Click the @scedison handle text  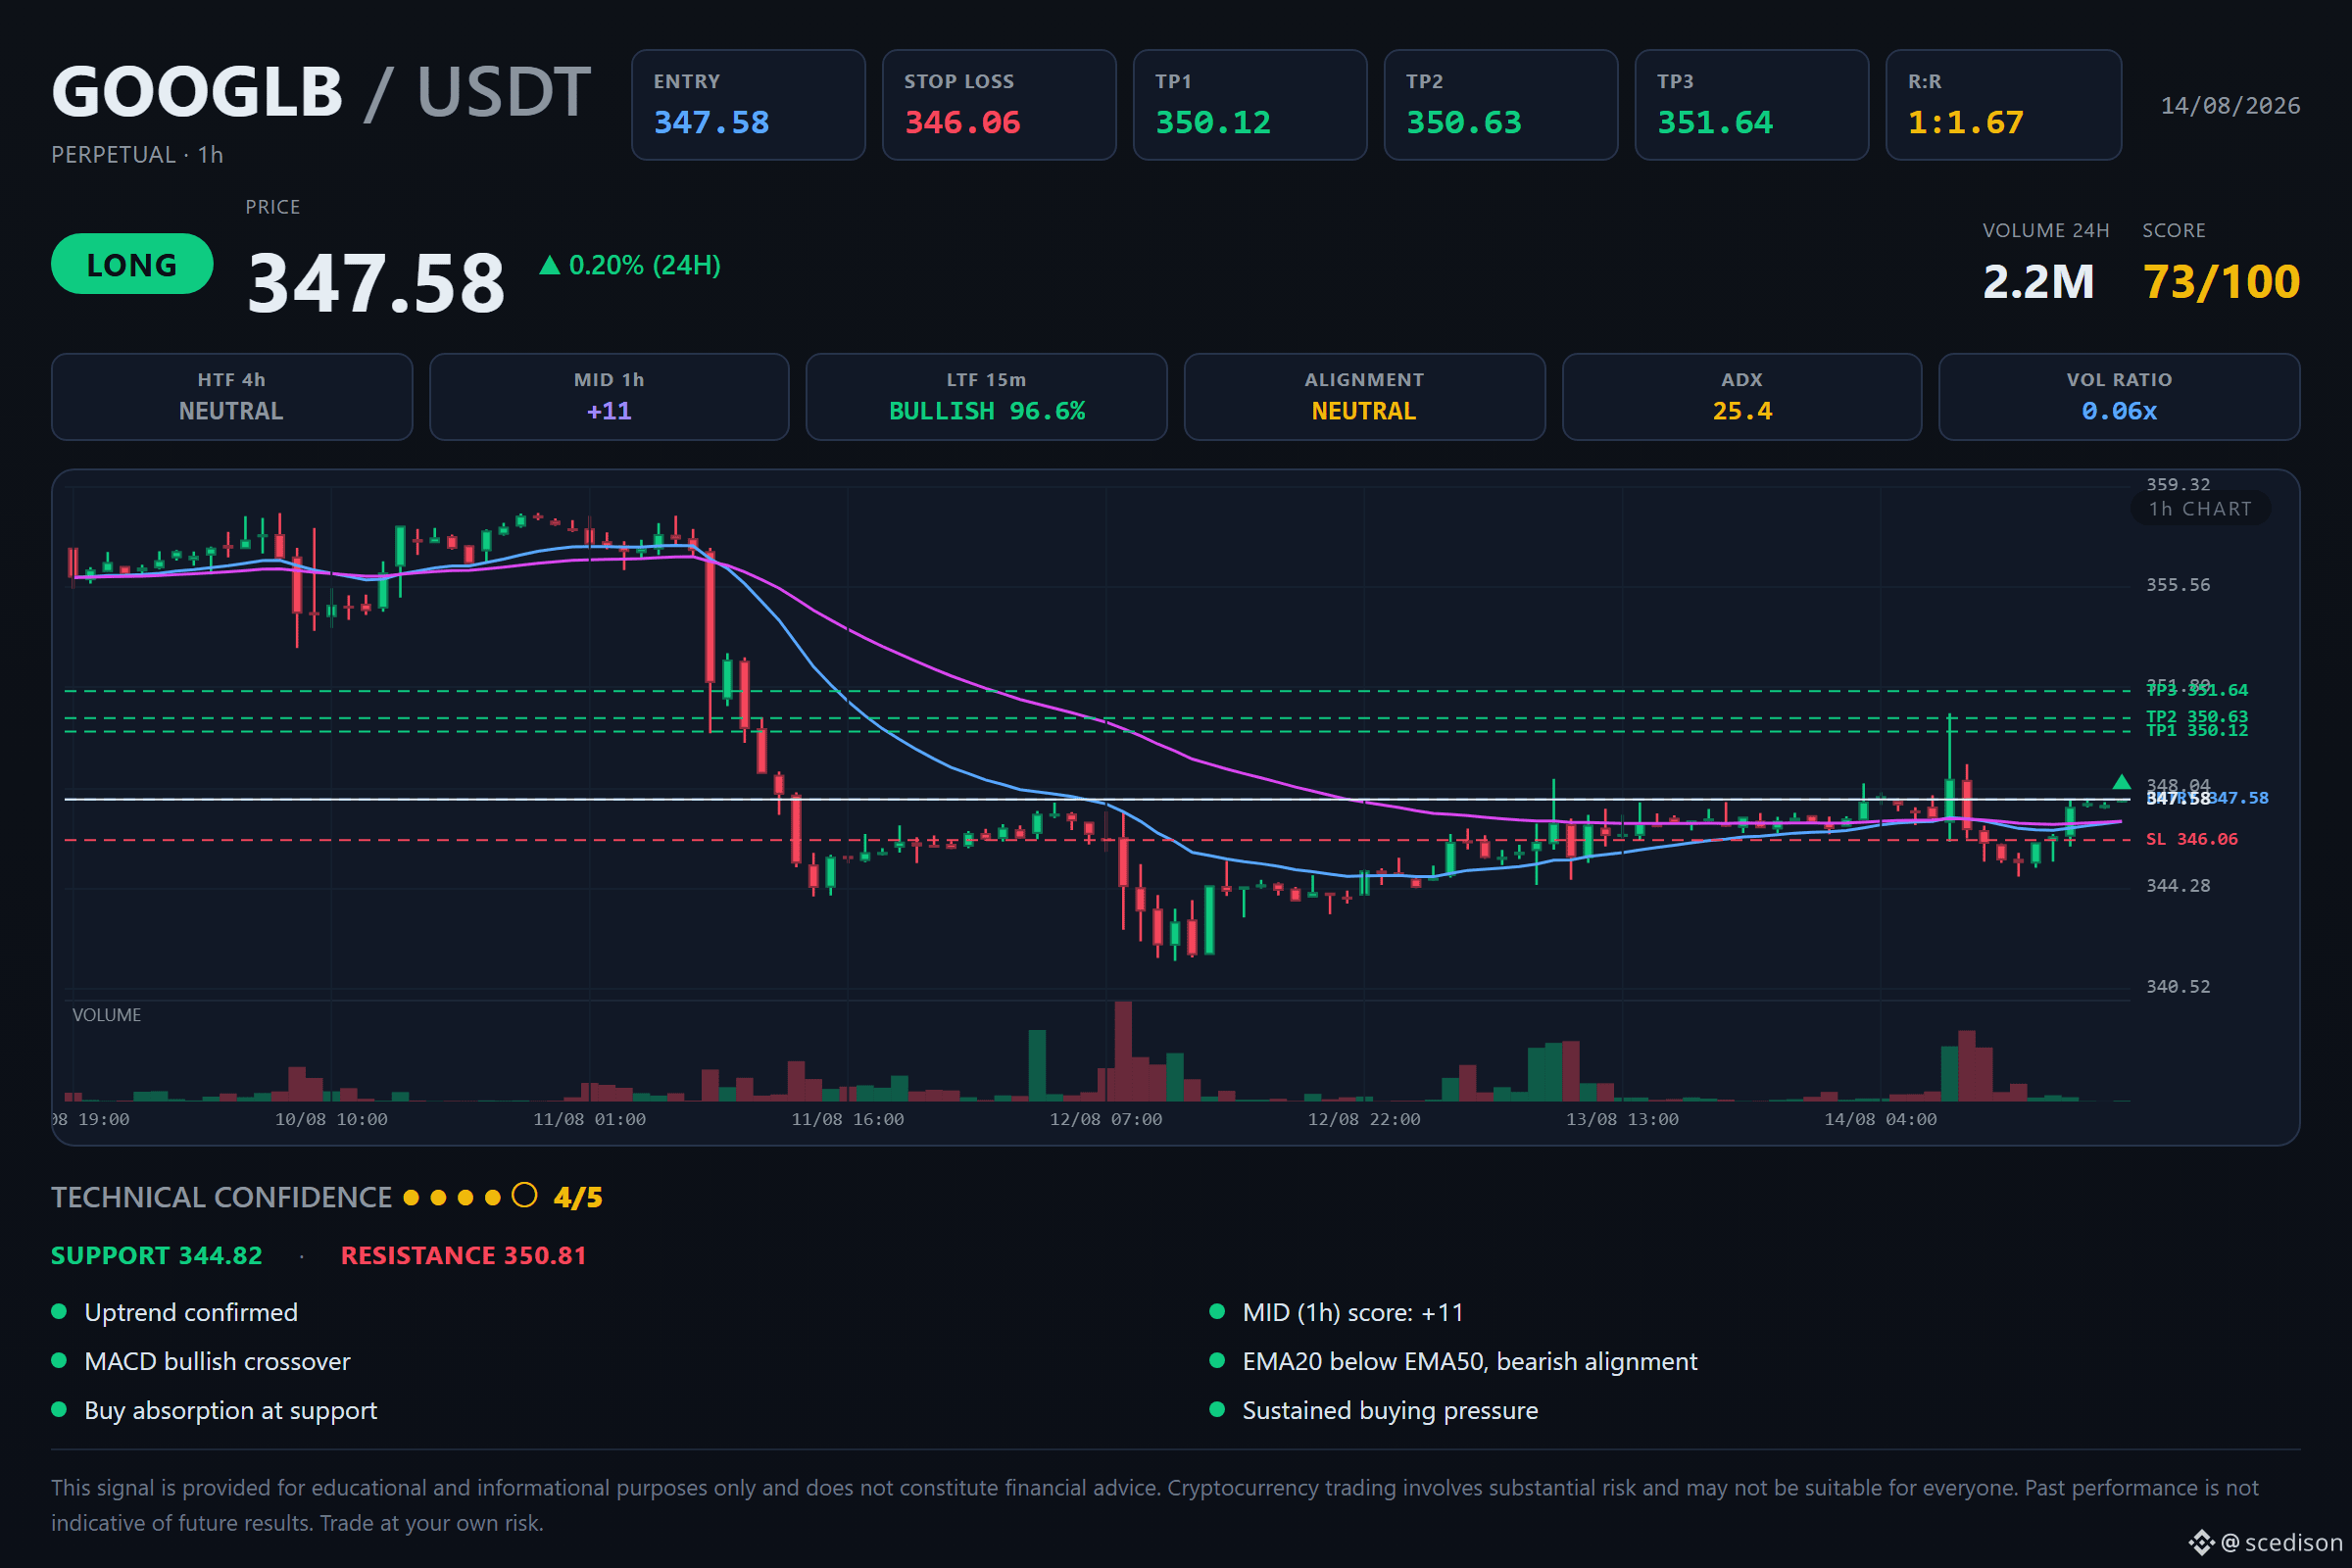(x=2281, y=1542)
